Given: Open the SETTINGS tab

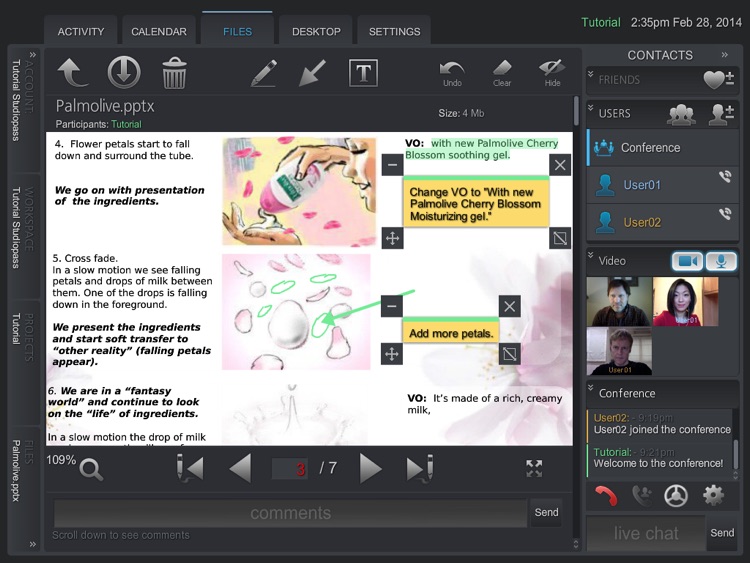Looking at the screenshot, I should (x=395, y=32).
